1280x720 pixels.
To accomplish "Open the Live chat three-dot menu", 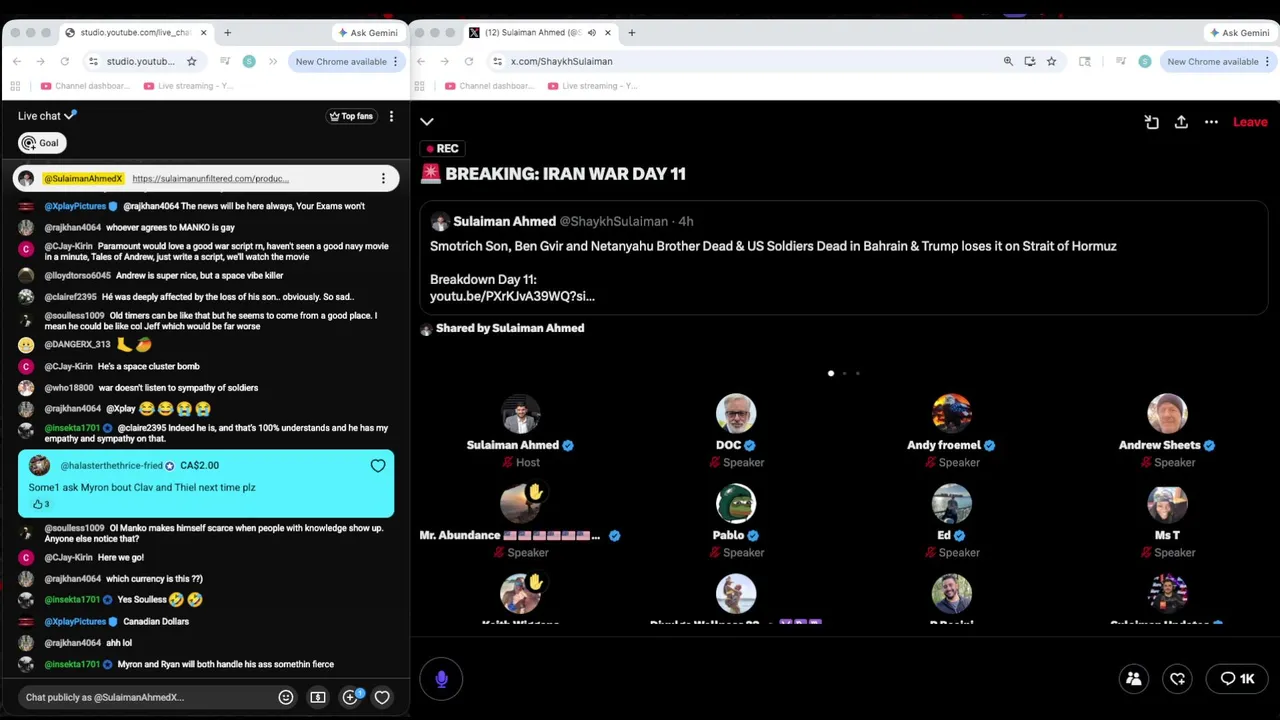I will coord(391,116).
